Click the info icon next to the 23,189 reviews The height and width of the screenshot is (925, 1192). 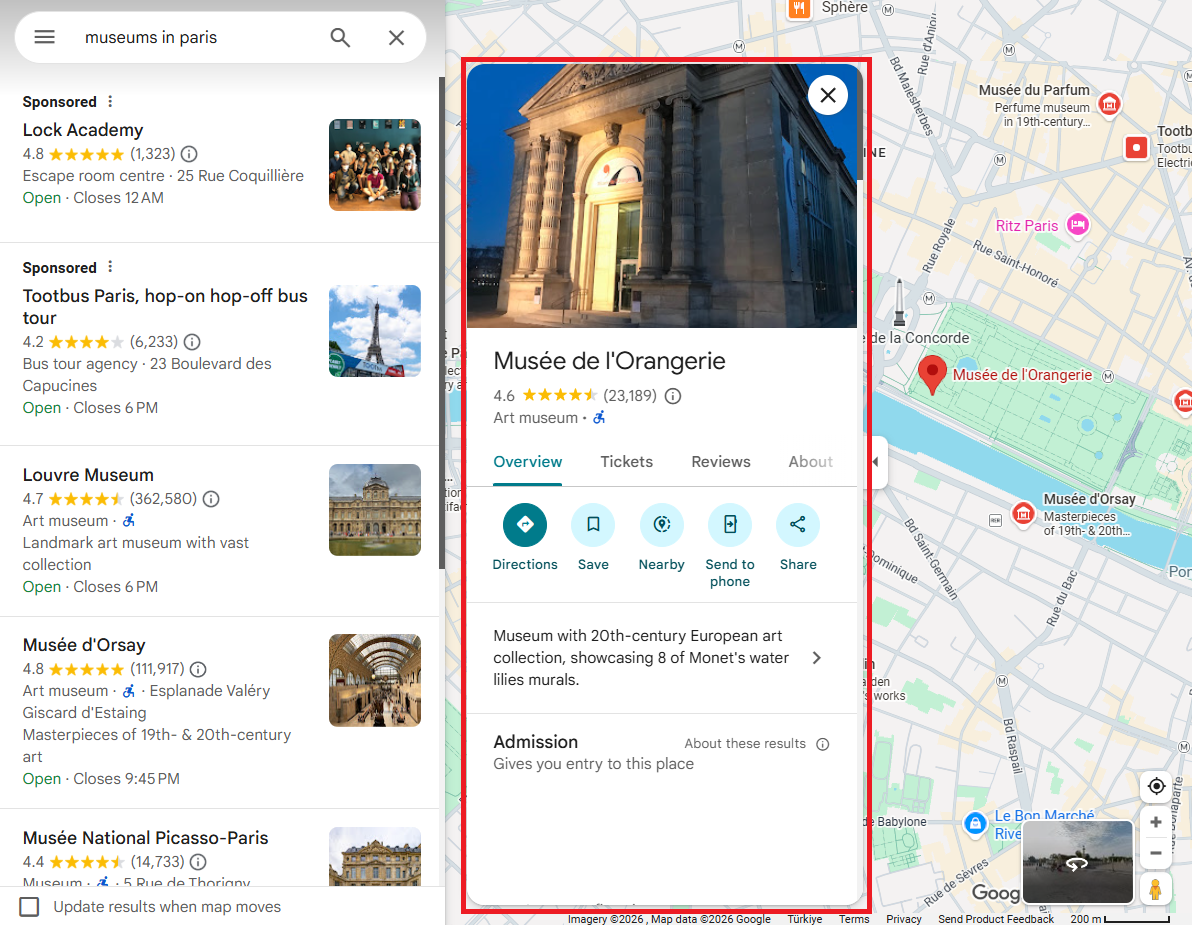point(672,396)
